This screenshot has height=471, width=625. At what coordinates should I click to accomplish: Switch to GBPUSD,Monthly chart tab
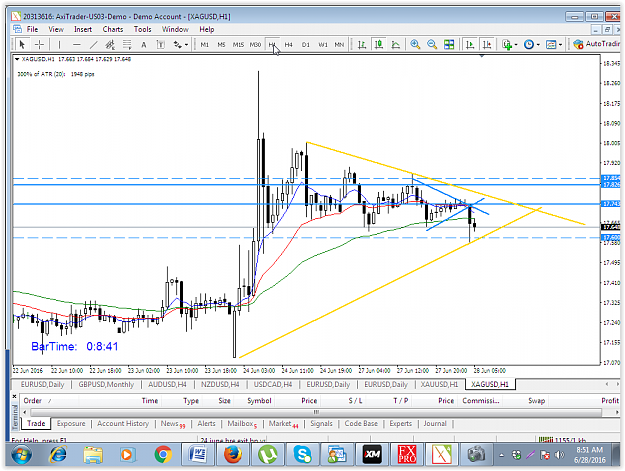click(106, 384)
